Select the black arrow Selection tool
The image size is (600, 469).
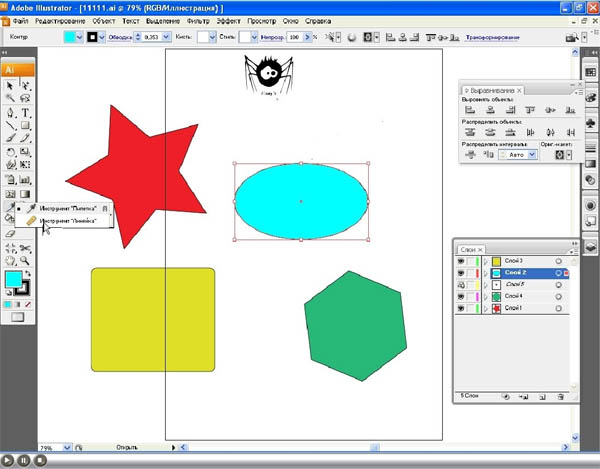pos(11,86)
